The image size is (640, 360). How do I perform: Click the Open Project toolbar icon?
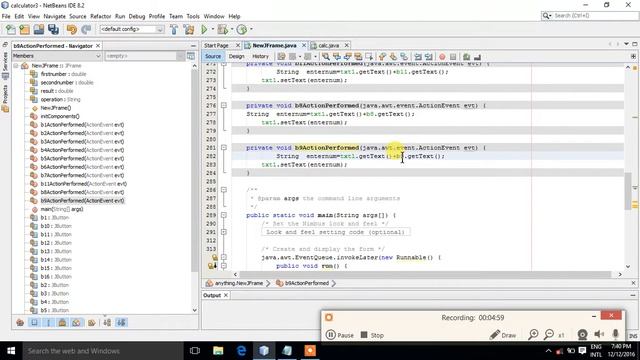[39, 29]
